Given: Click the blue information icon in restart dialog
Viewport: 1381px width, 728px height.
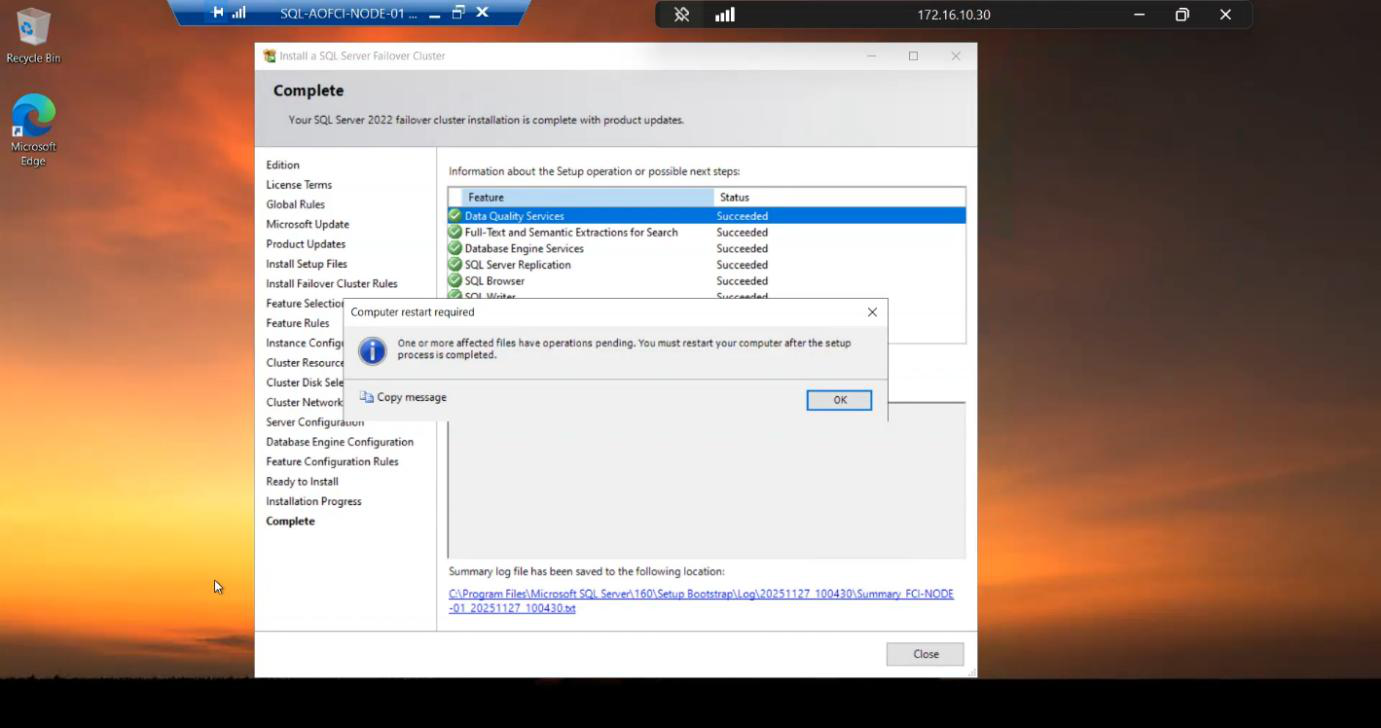Looking at the screenshot, I should click(372, 350).
